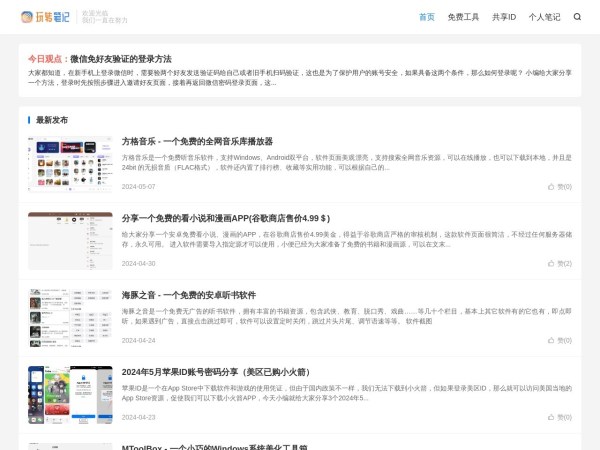The height and width of the screenshot is (450, 600).
Task: Click the 今日观点 summary paragraph
Action: point(300,78)
